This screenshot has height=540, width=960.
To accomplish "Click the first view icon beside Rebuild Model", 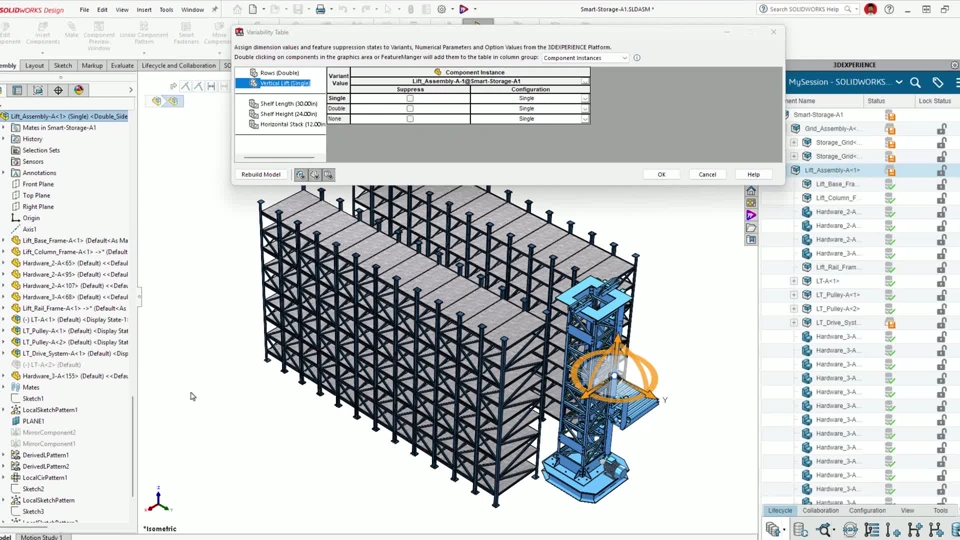I will 300,174.
